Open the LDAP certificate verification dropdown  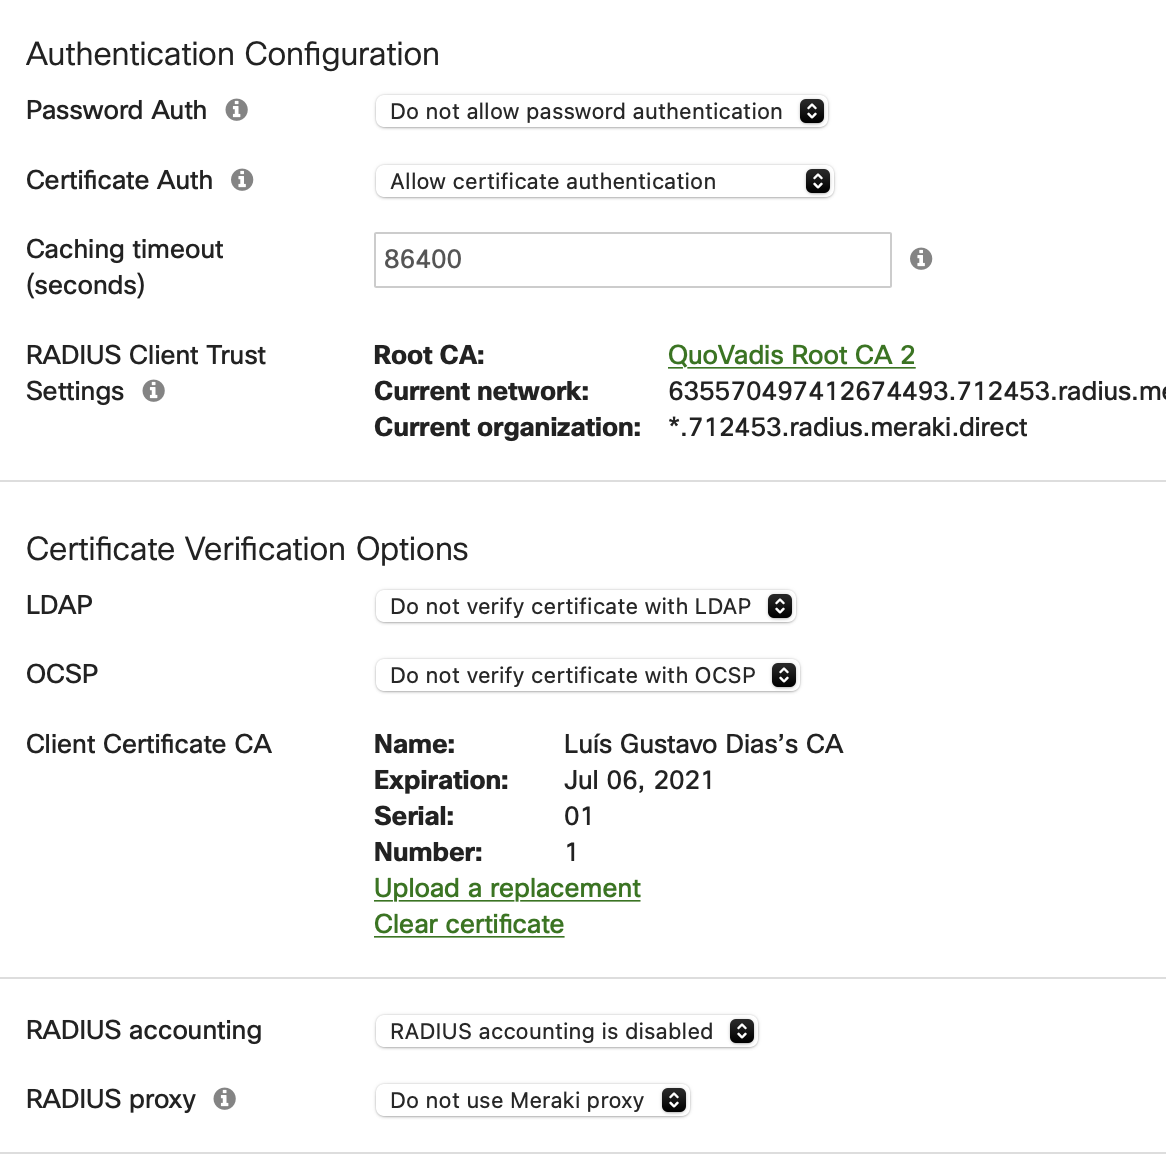click(583, 605)
